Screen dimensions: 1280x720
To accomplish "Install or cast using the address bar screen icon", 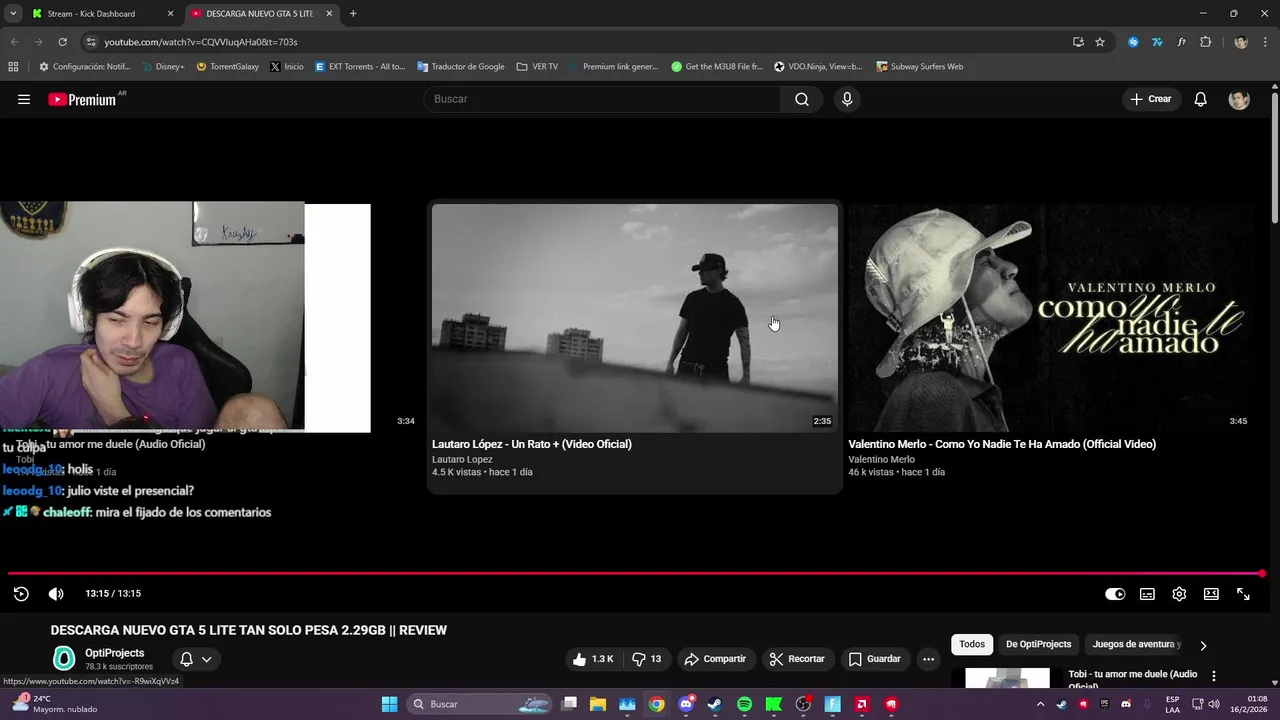I will [1078, 42].
